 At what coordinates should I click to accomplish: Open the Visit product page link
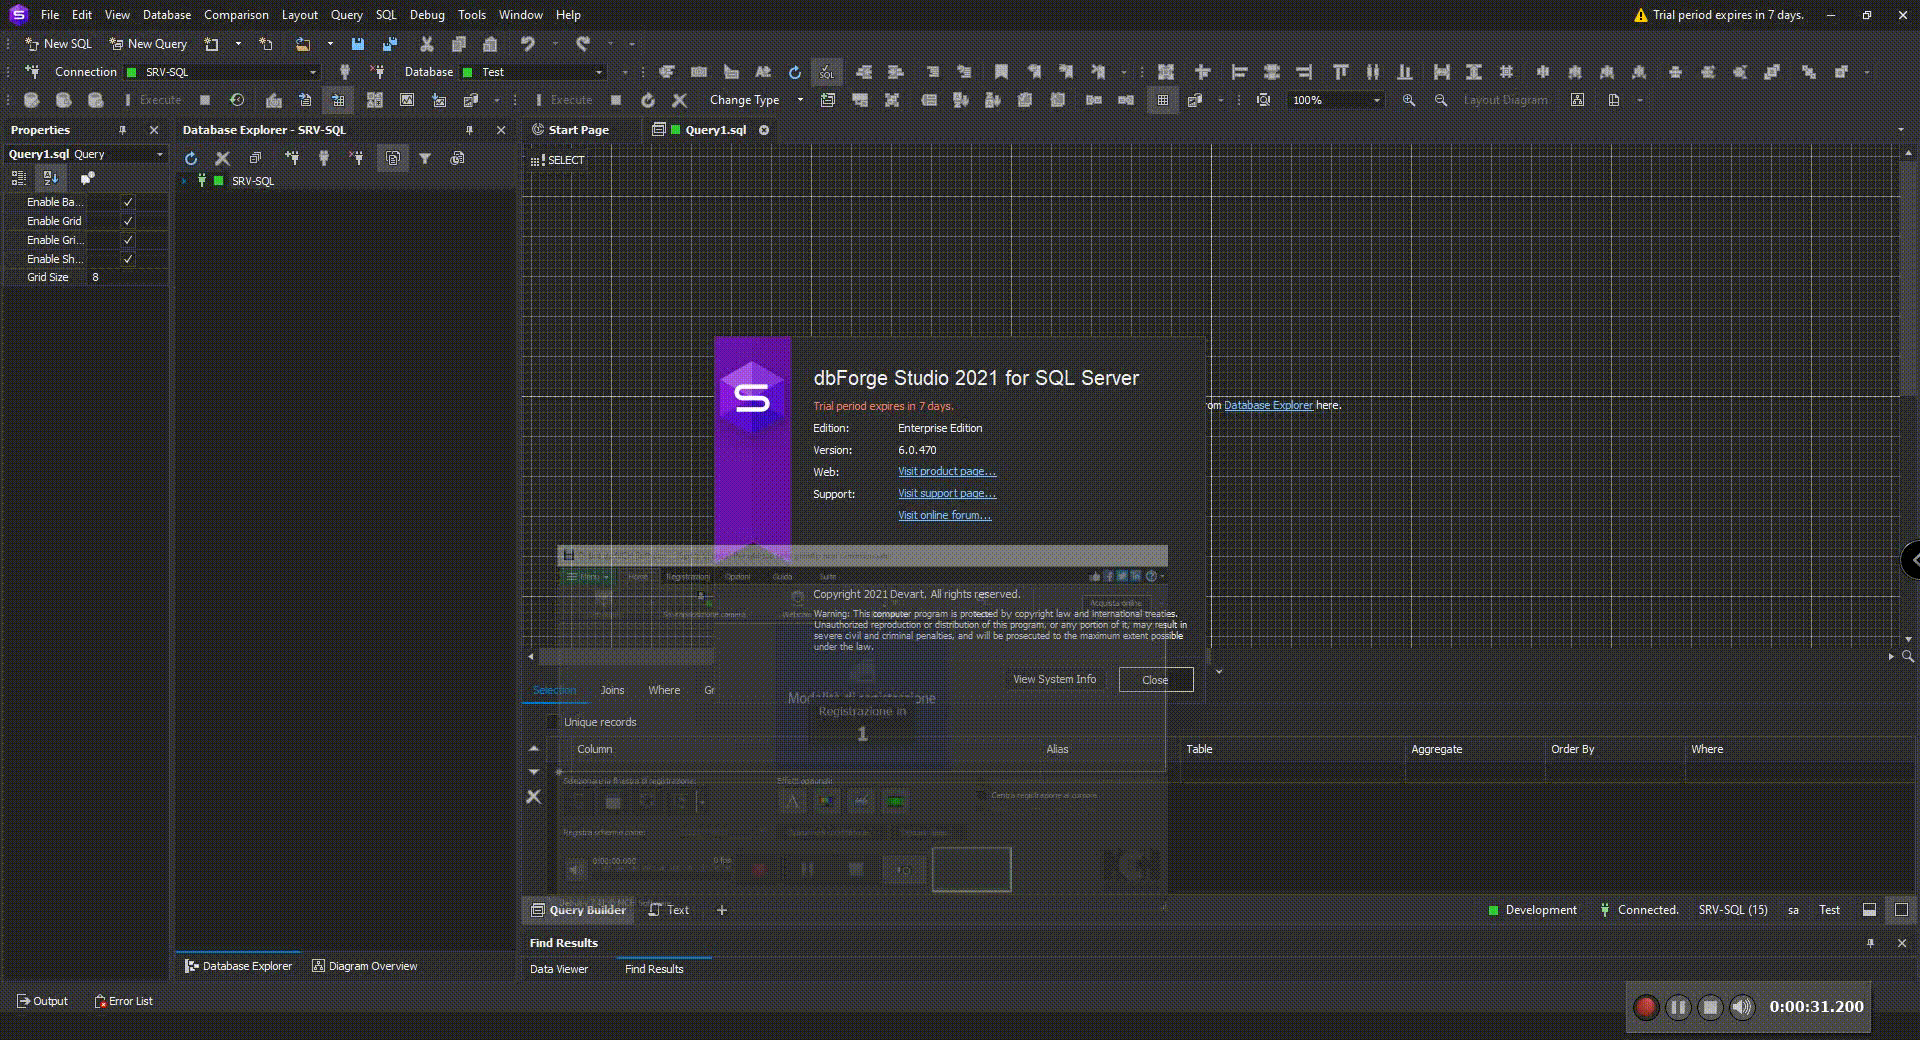pos(946,472)
